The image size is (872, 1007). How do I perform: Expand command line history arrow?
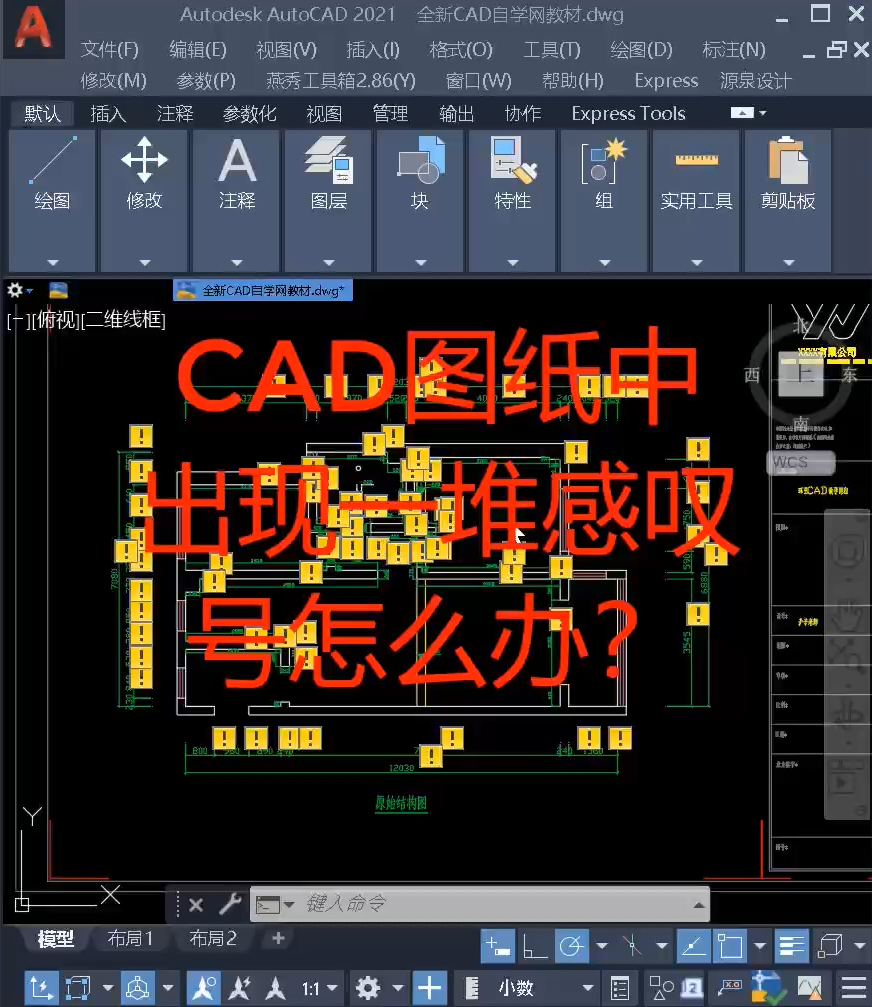point(699,905)
